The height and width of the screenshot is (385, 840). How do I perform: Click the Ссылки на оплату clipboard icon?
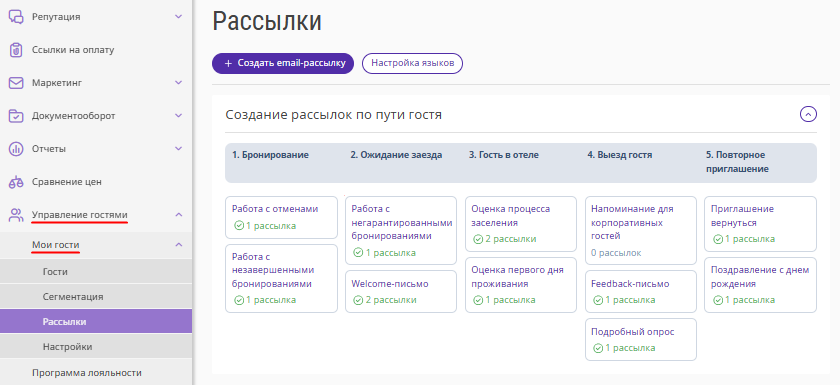(16, 50)
